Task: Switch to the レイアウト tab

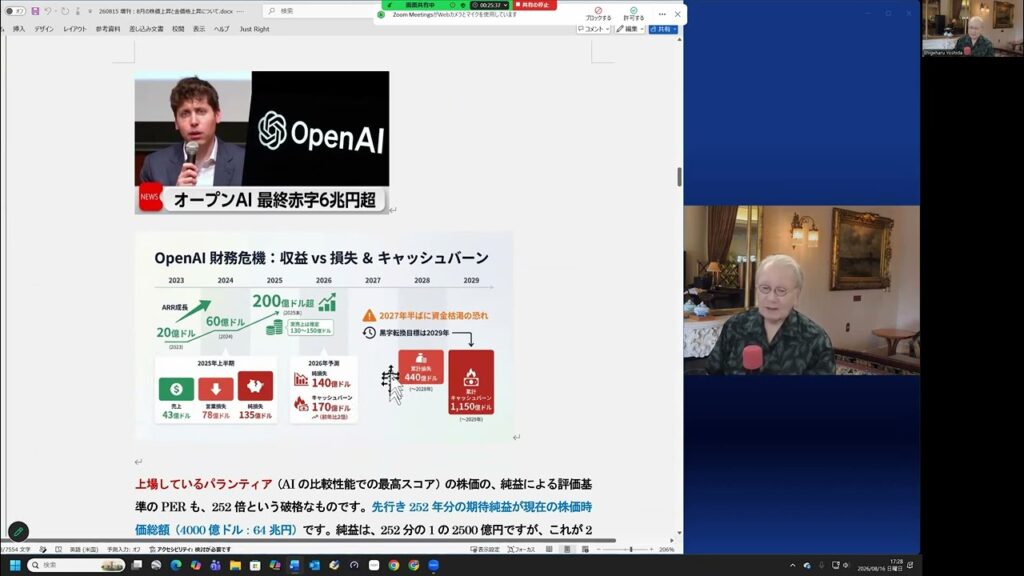Action: coord(74,29)
